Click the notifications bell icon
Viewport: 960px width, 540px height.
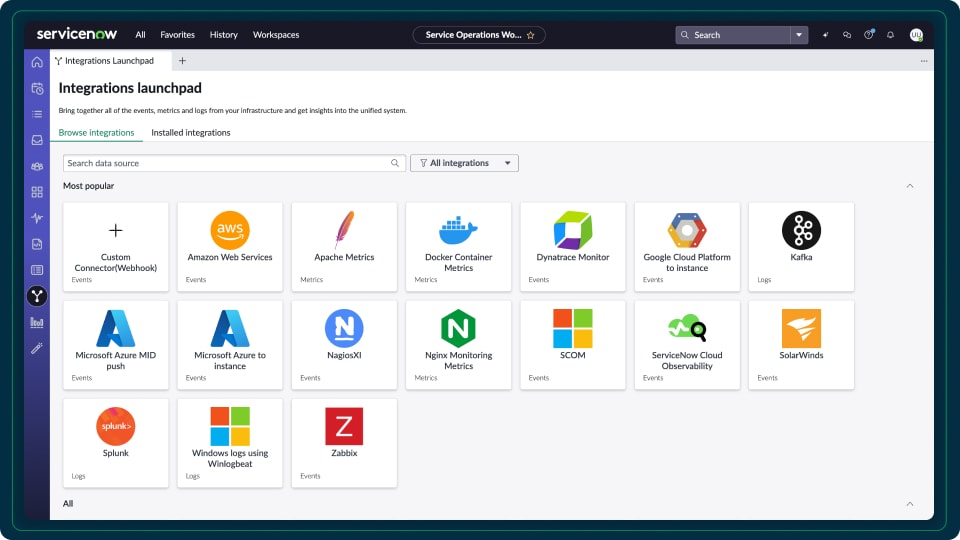click(890, 35)
